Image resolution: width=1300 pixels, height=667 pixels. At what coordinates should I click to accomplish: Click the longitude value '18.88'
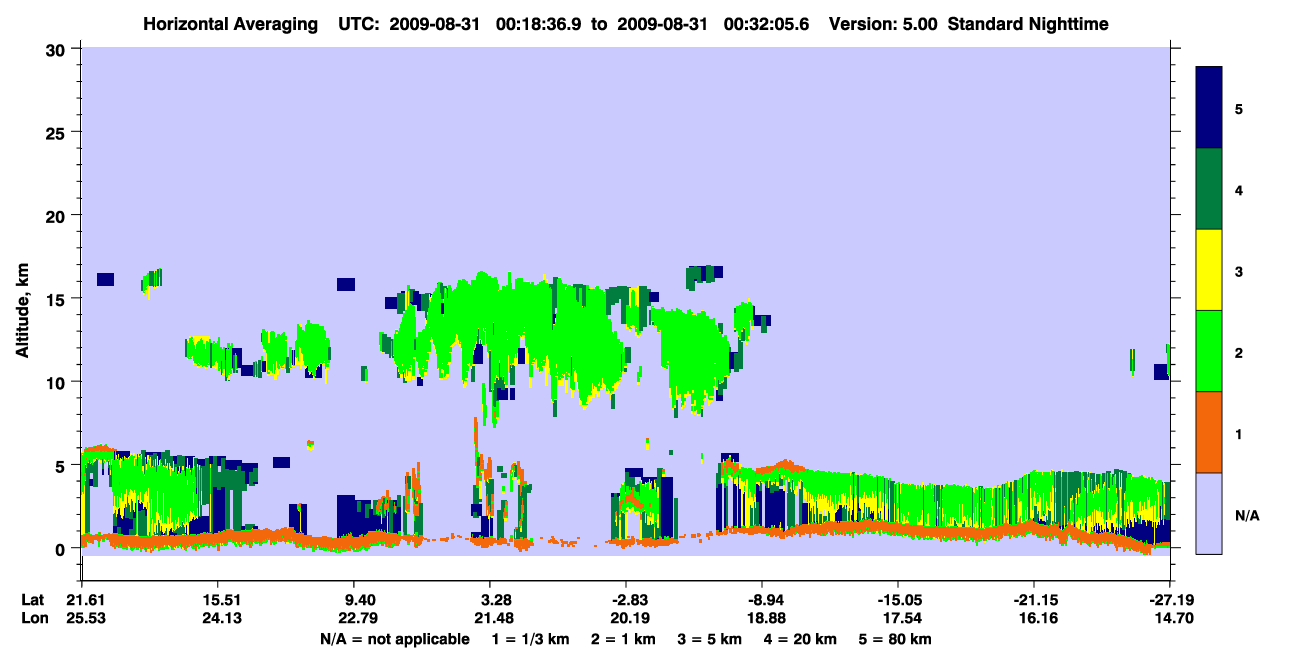(762, 618)
